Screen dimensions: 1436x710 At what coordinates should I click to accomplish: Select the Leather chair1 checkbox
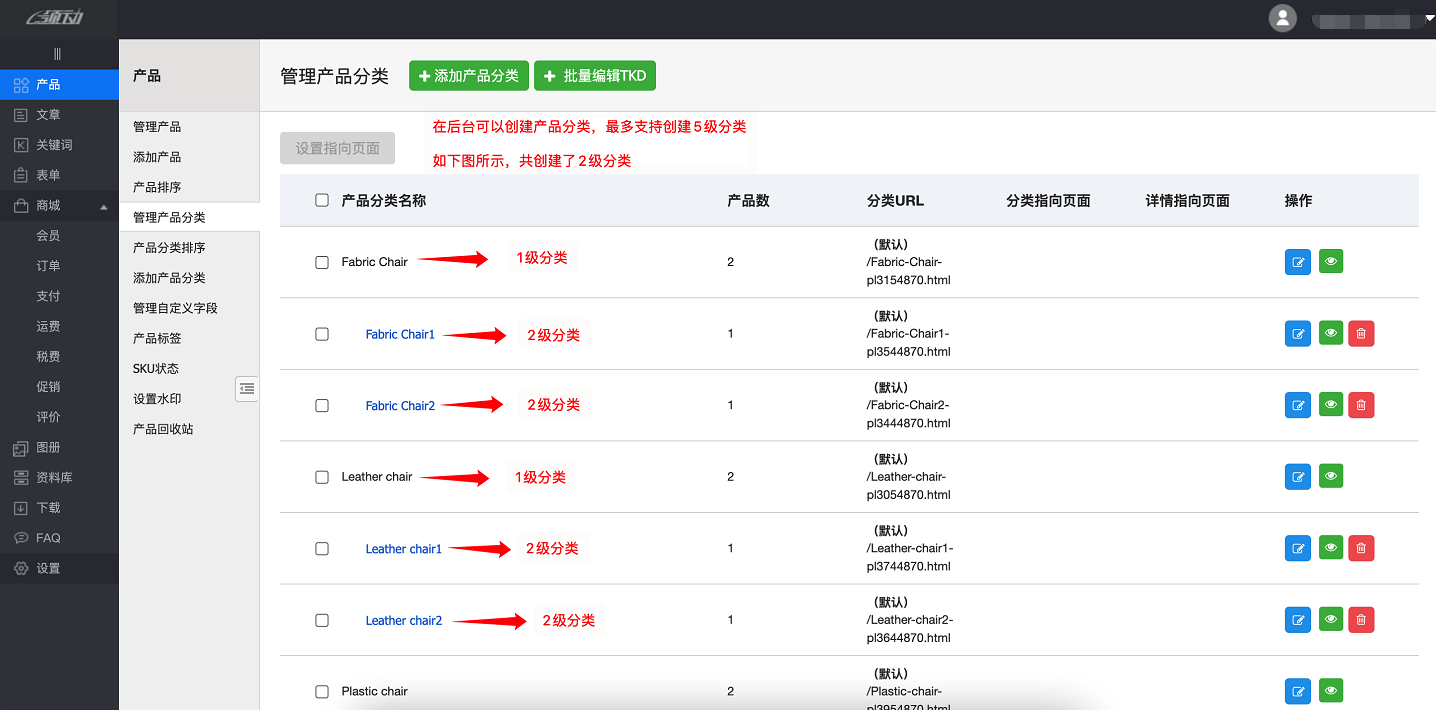(x=322, y=549)
